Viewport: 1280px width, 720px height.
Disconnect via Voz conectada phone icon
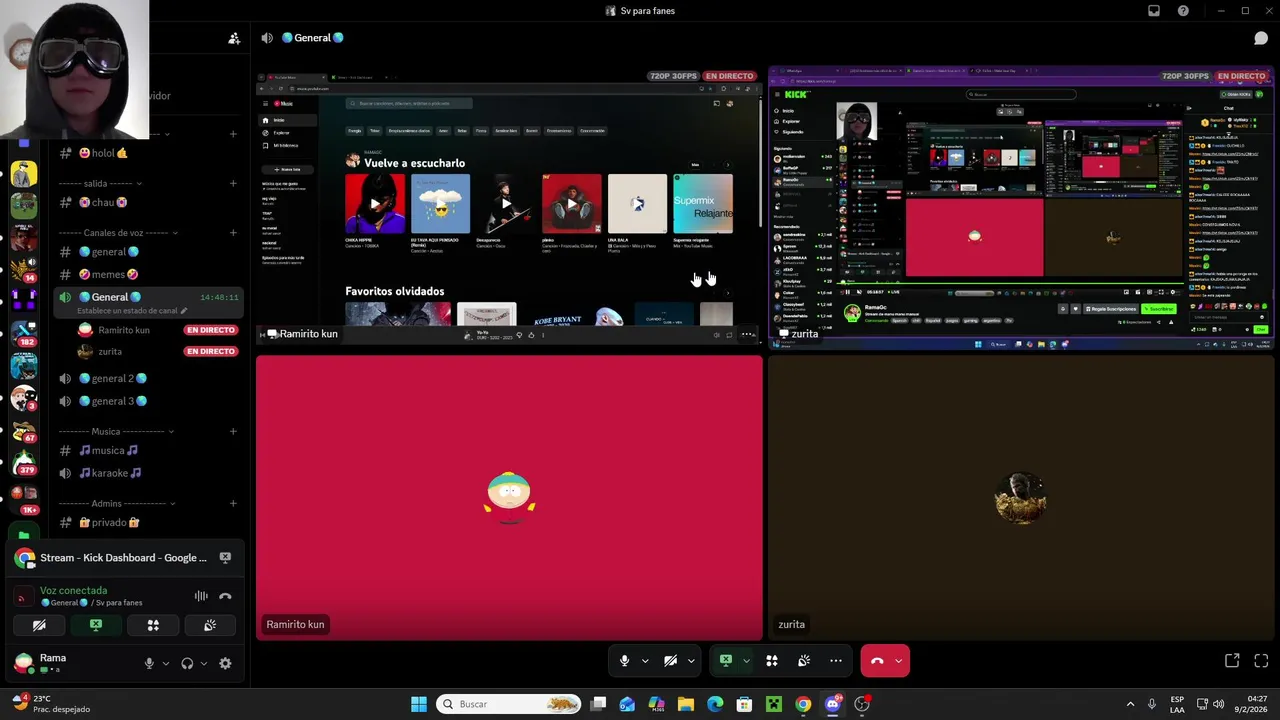pyautogui.click(x=225, y=596)
